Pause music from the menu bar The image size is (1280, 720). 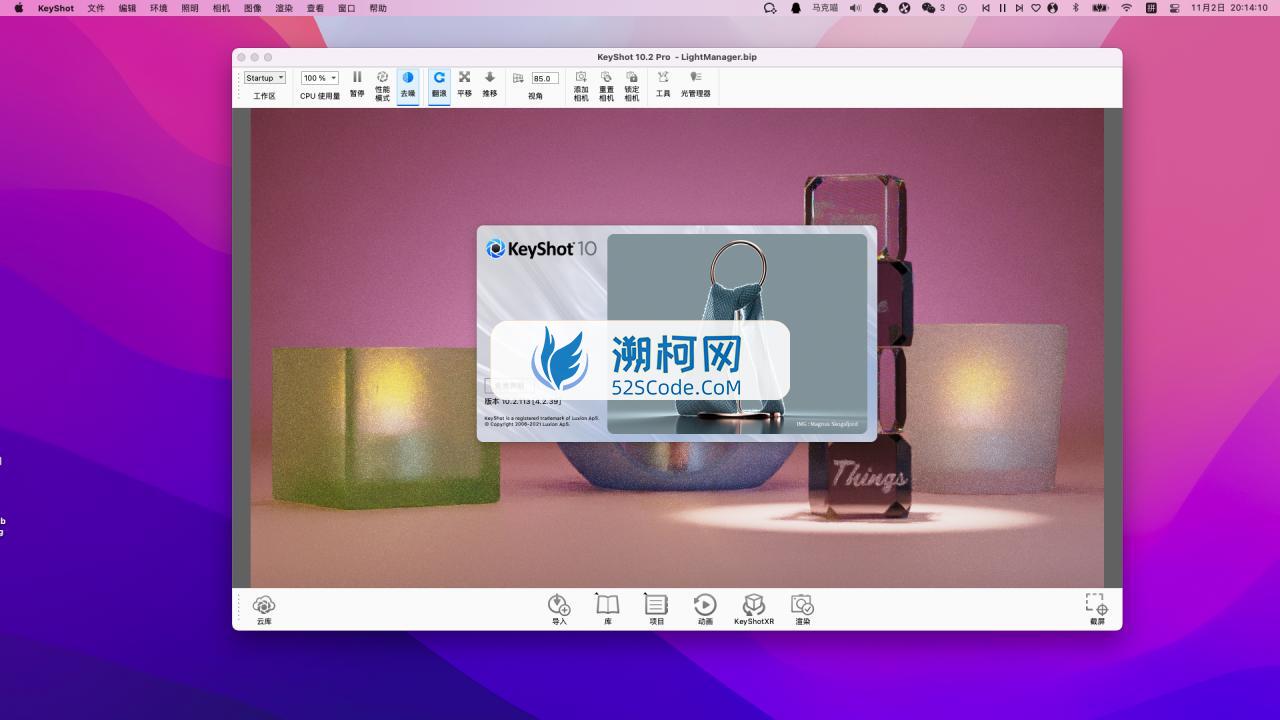pyautogui.click(x=1003, y=8)
